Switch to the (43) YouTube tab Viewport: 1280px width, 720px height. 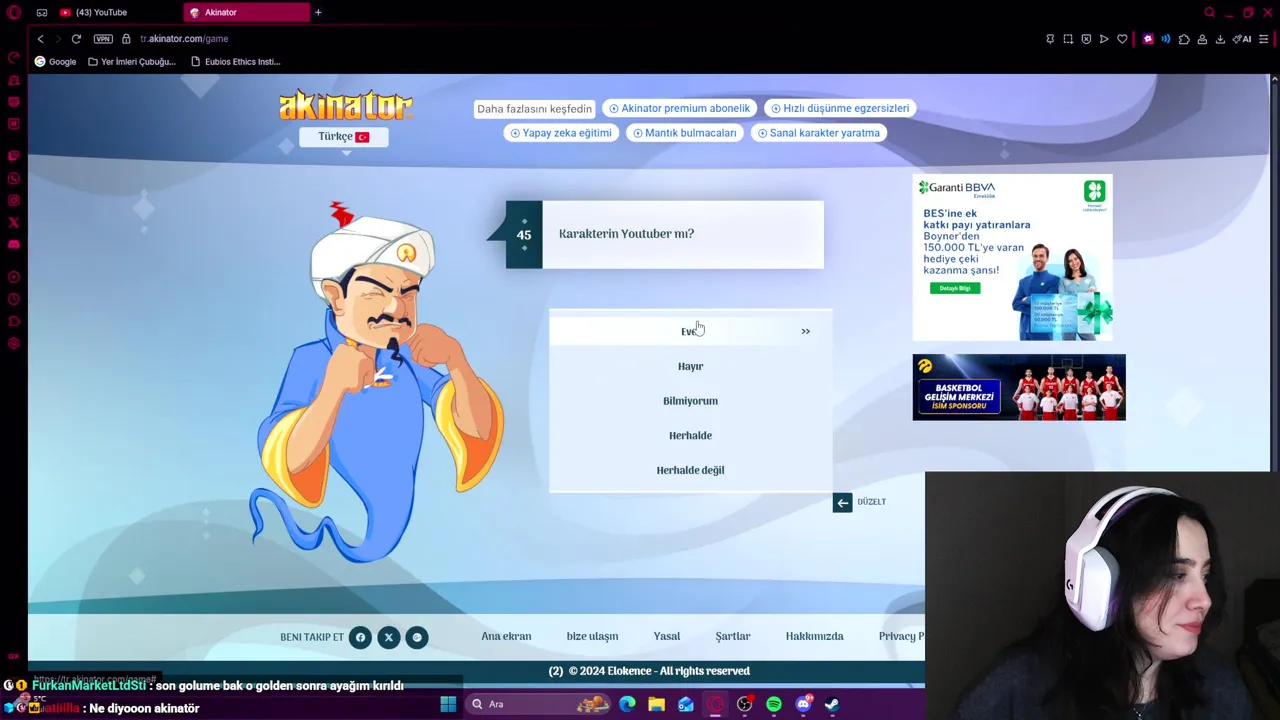click(x=115, y=12)
